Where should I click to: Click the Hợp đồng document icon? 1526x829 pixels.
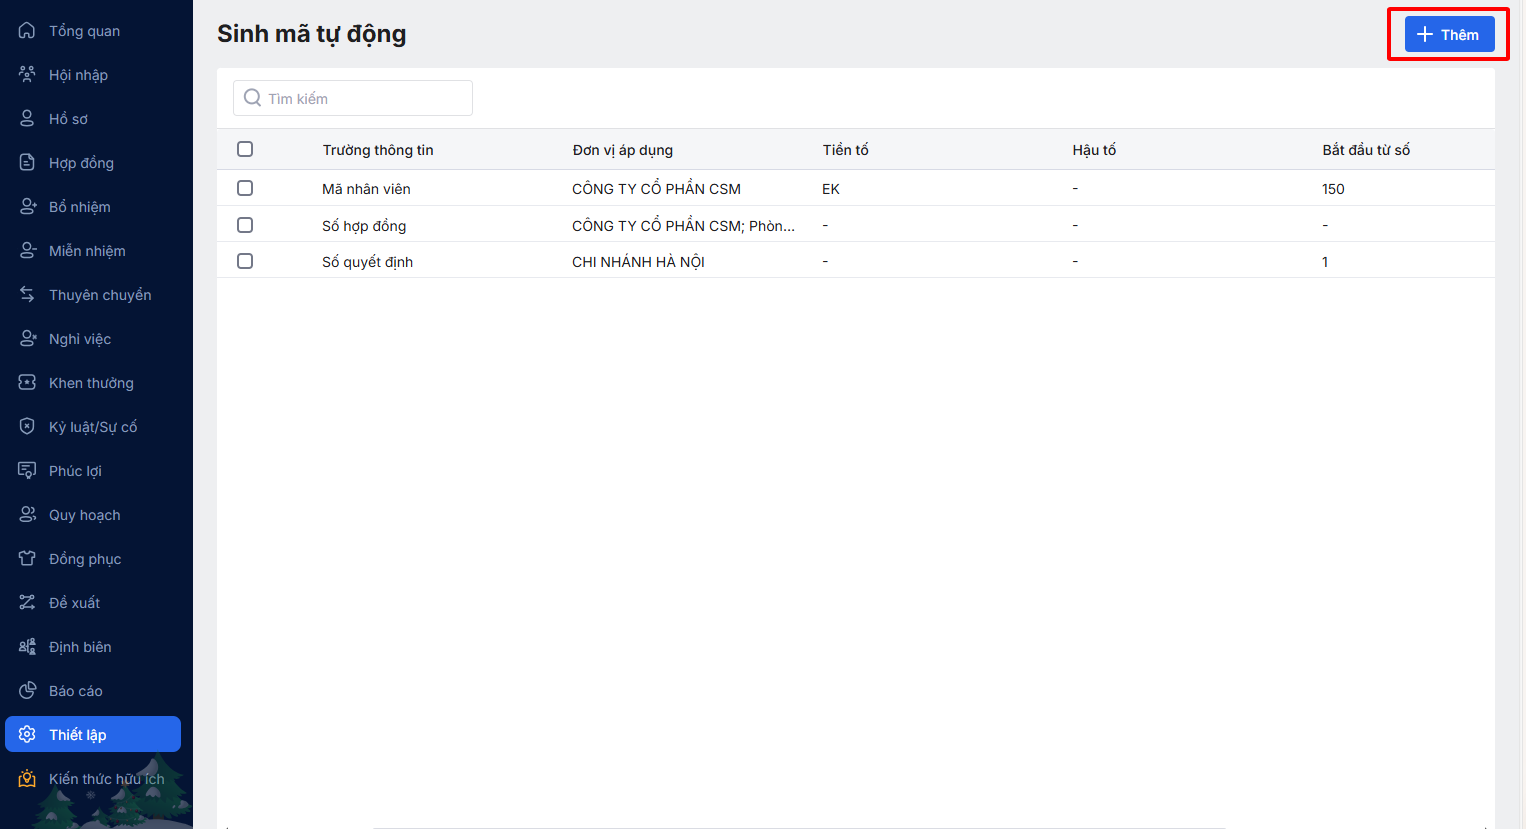(x=27, y=163)
